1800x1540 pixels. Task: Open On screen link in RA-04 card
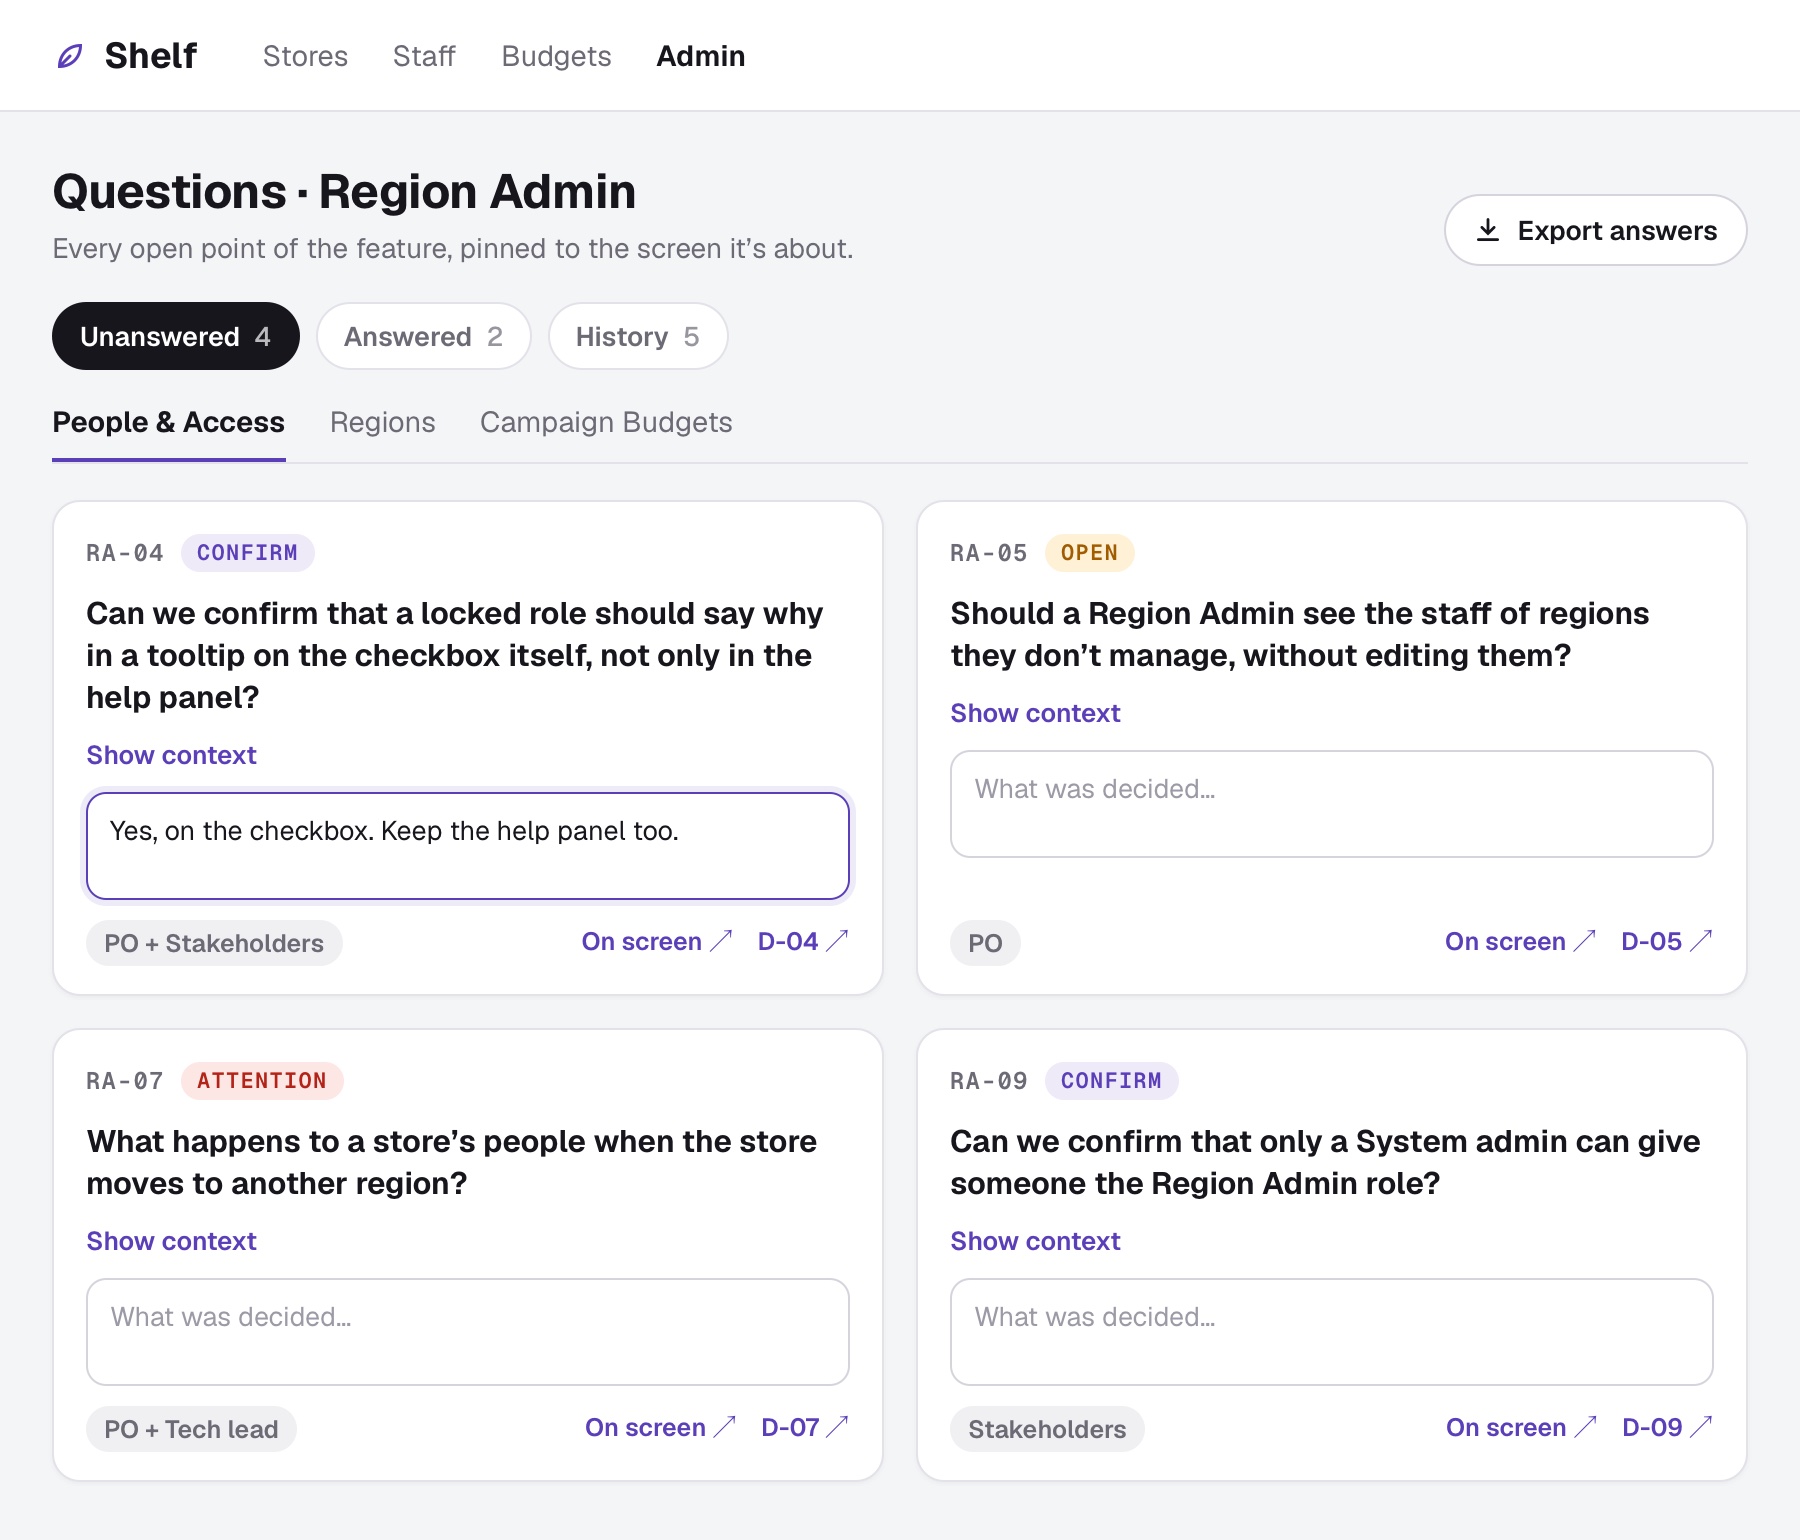coord(657,941)
